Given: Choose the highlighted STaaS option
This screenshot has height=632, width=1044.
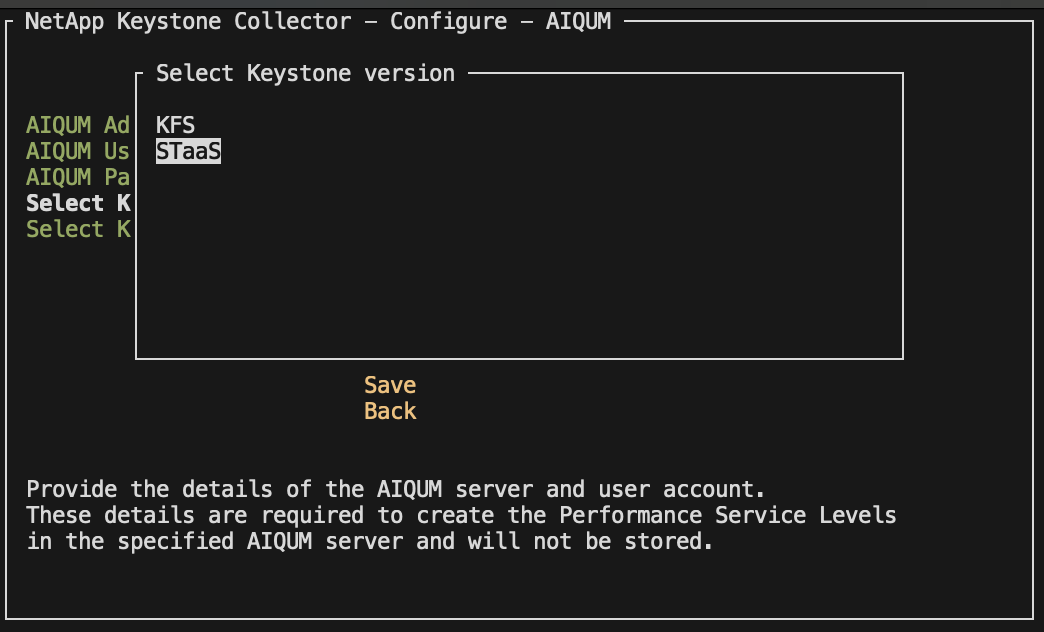Looking at the screenshot, I should pyautogui.click(x=188, y=151).
